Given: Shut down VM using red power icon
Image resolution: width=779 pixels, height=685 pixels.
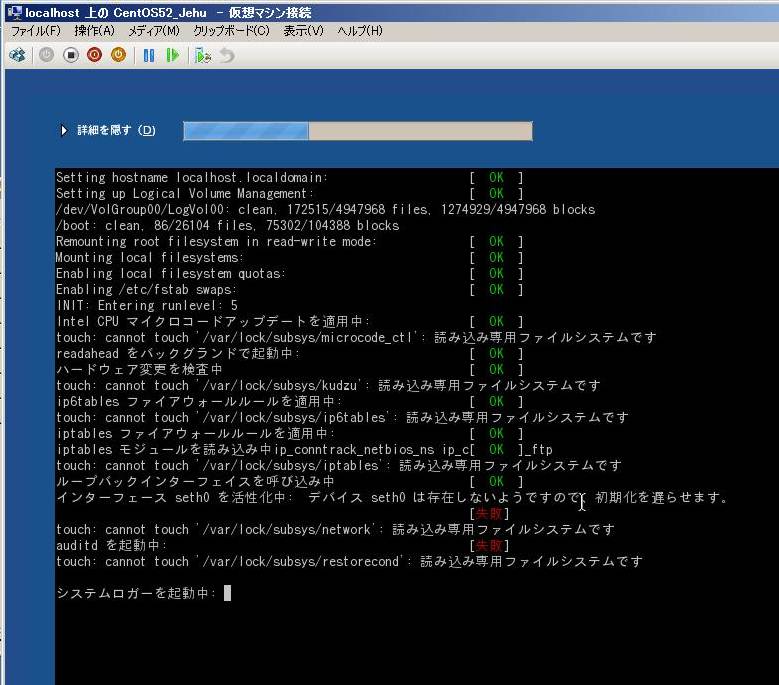Looking at the screenshot, I should point(94,55).
